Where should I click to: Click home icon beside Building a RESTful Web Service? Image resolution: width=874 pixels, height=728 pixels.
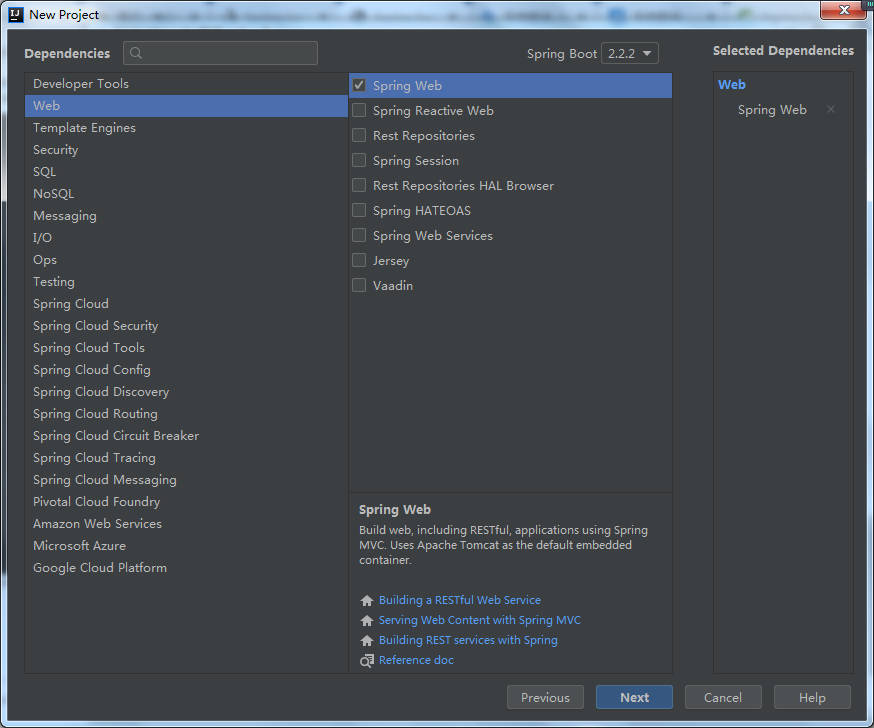pos(366,601)
